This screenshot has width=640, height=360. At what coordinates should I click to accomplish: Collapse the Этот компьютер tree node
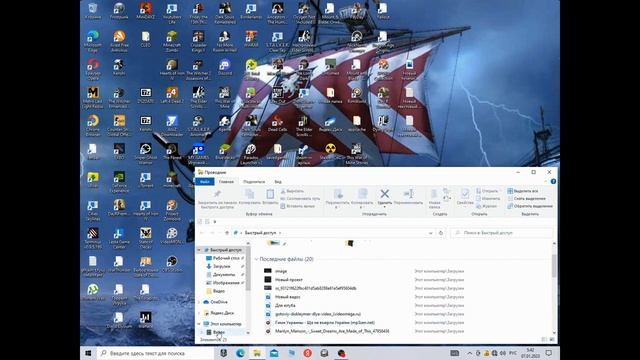point(199,324)
